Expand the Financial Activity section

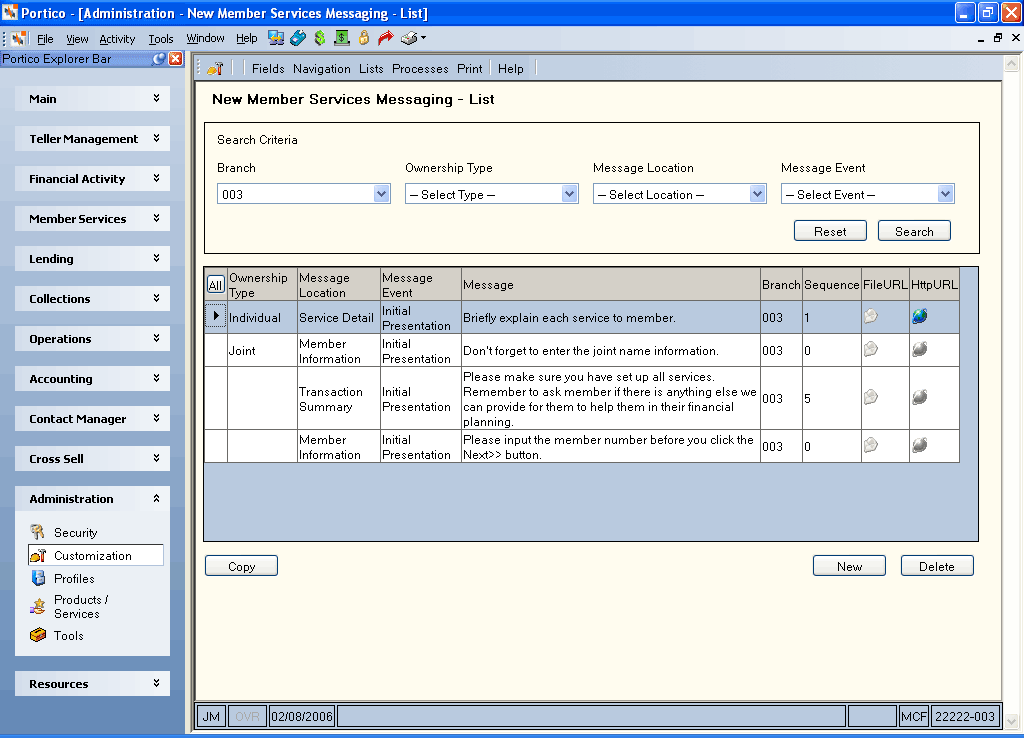(x=92, y=178)
